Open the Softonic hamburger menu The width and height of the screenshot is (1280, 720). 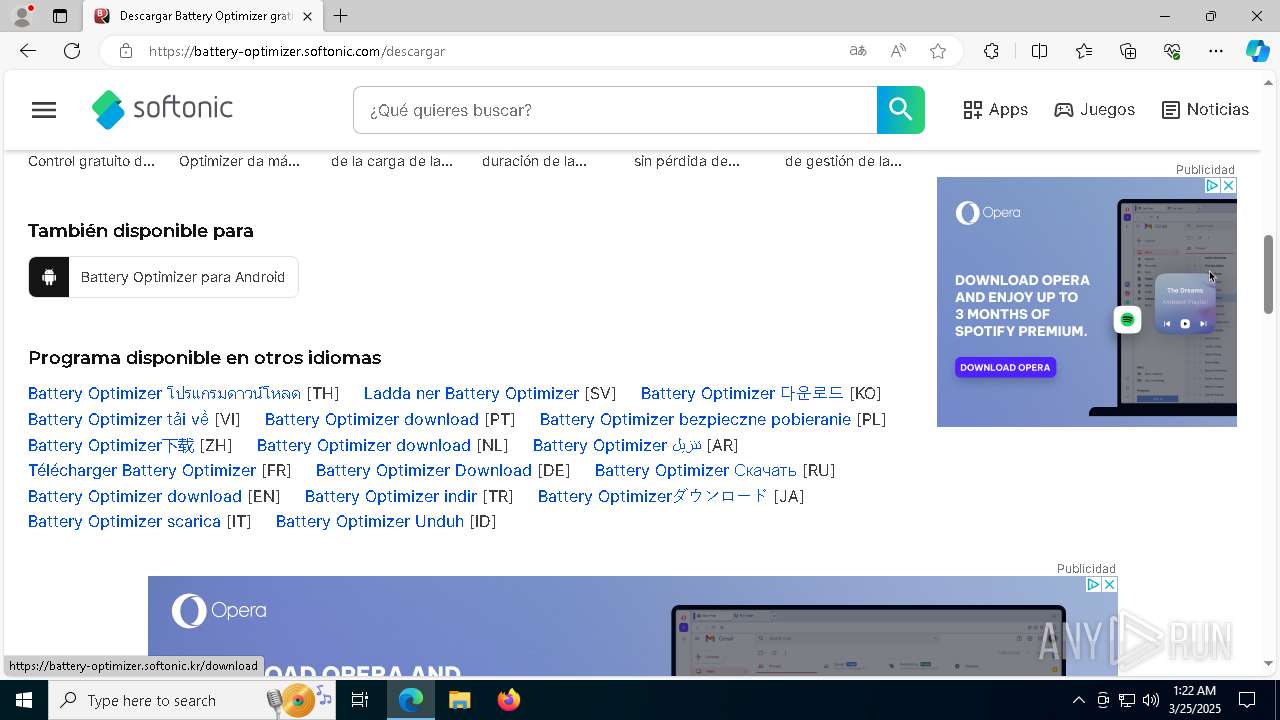pos(44,110)
